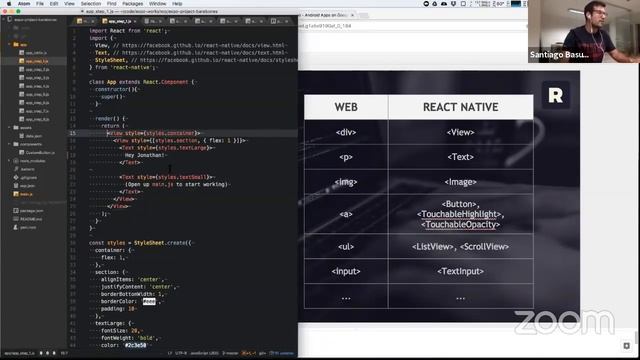Open the Apple menu
The width and height of the screenshot is (640, 360).
tap(9, 4)
